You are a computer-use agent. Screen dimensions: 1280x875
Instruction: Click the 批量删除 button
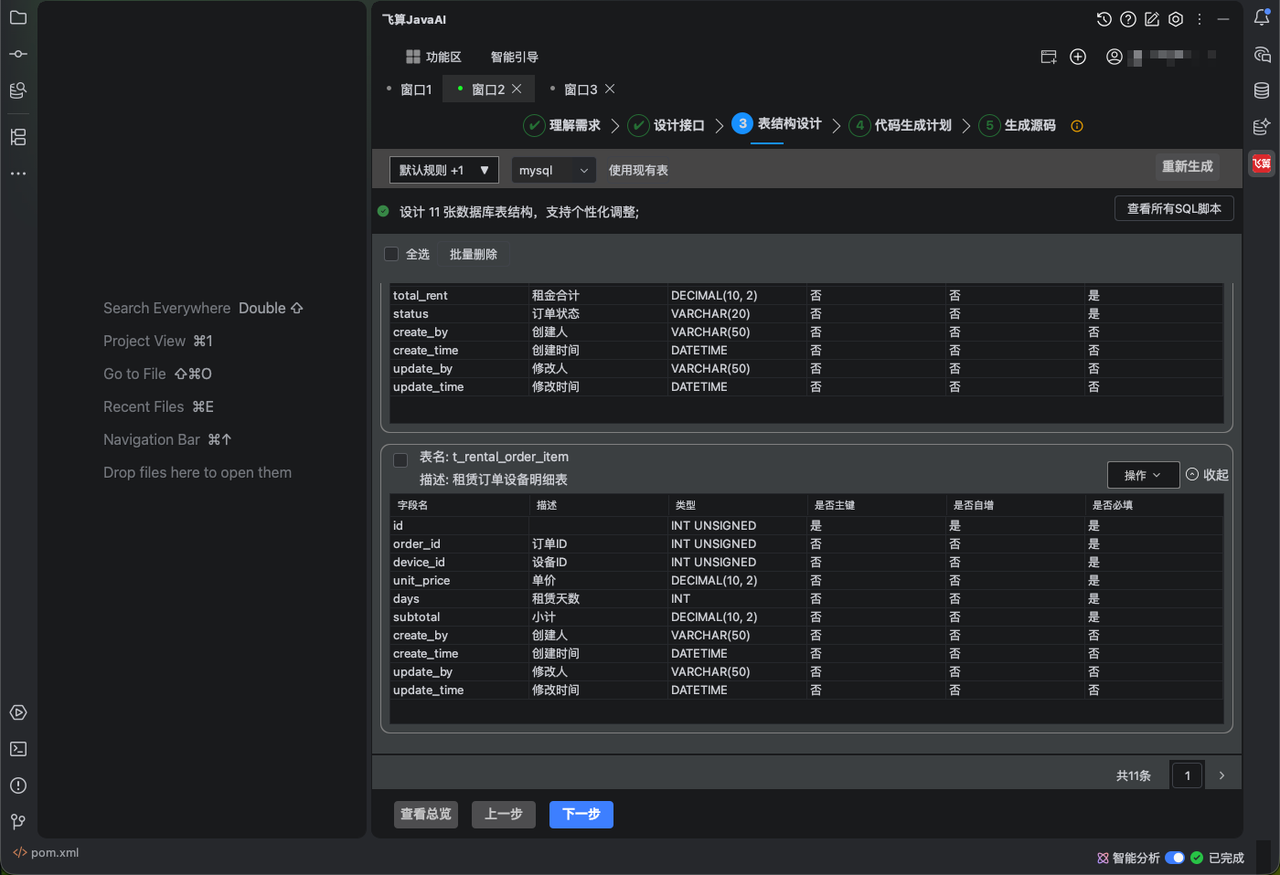473,254
